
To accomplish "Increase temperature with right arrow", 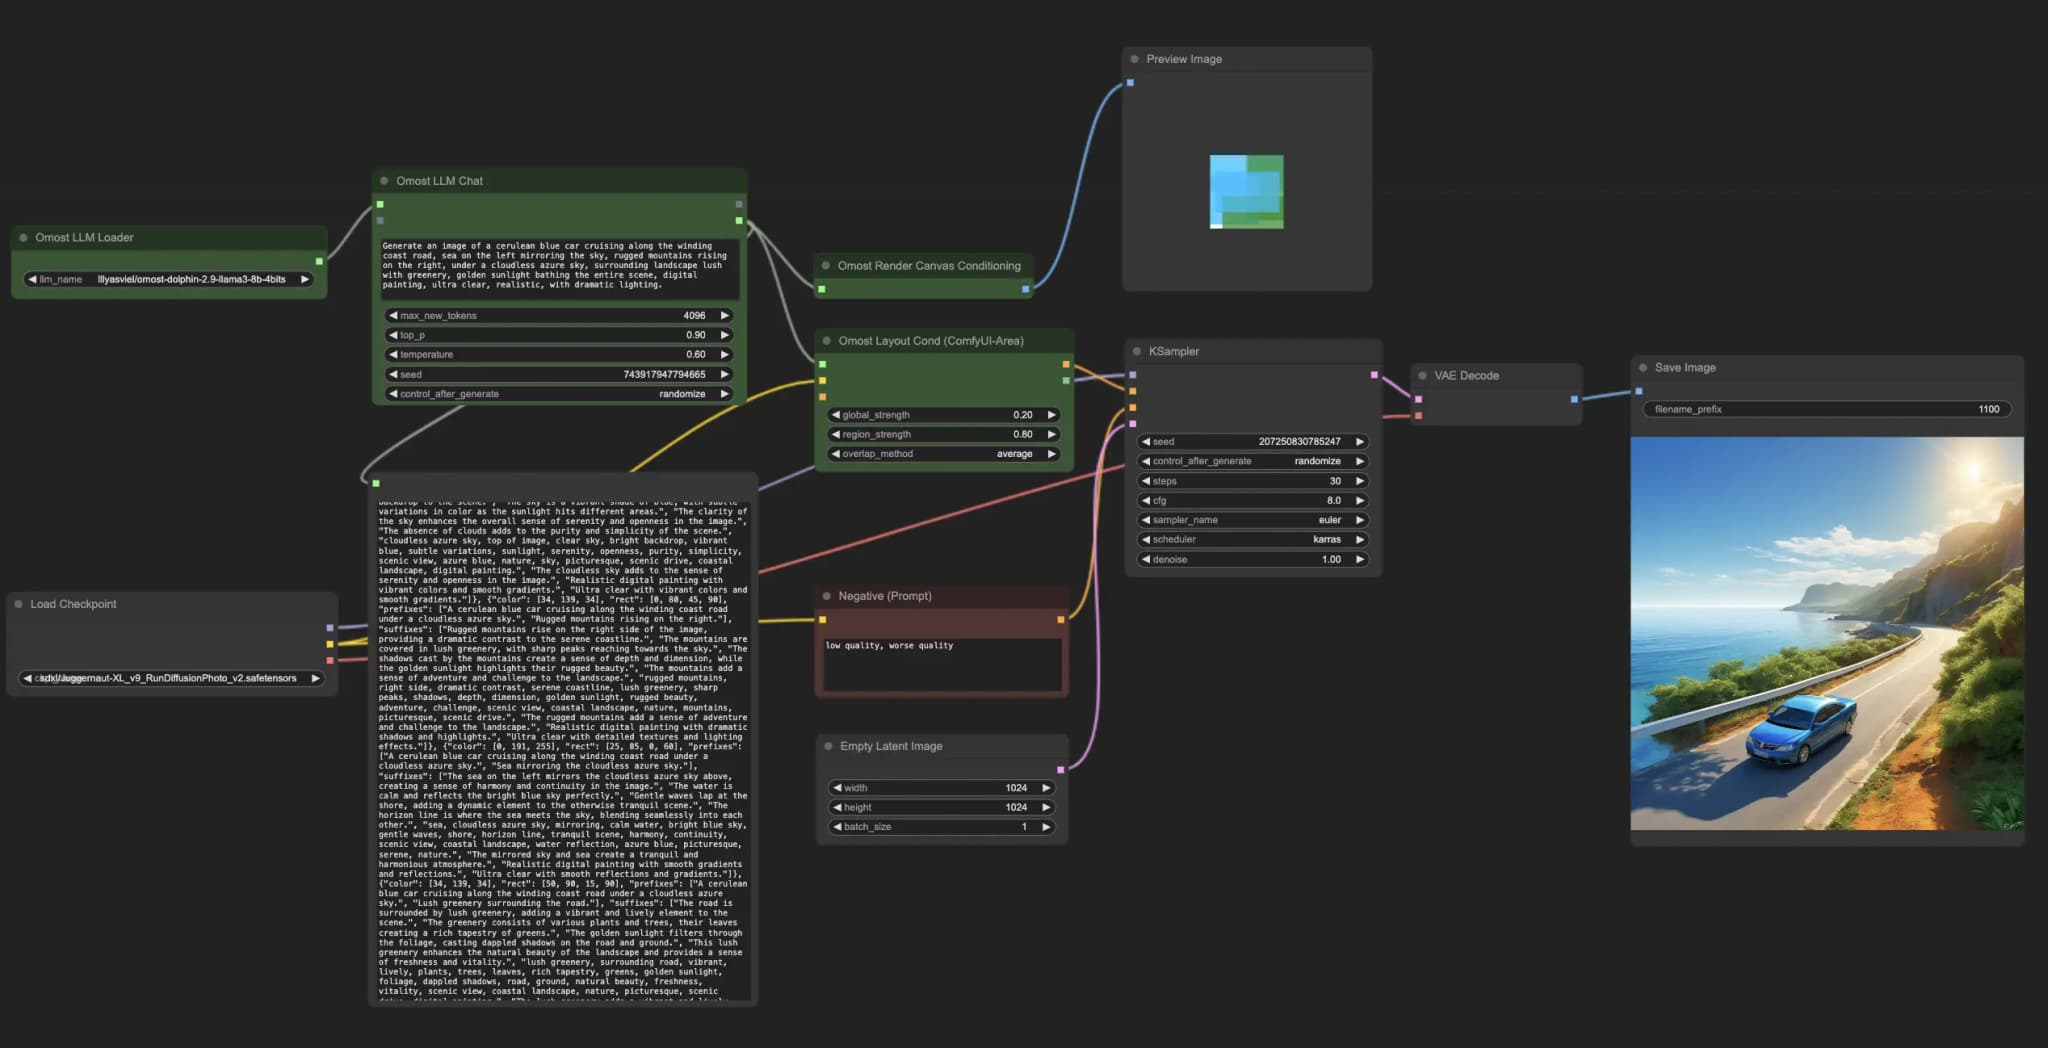I will (x=725, y=355).
